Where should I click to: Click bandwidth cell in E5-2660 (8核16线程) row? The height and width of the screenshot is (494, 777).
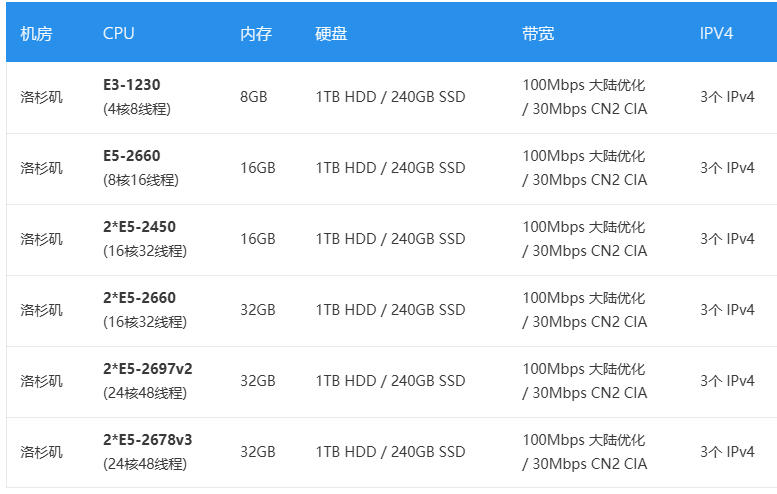(x=585, y=167)
